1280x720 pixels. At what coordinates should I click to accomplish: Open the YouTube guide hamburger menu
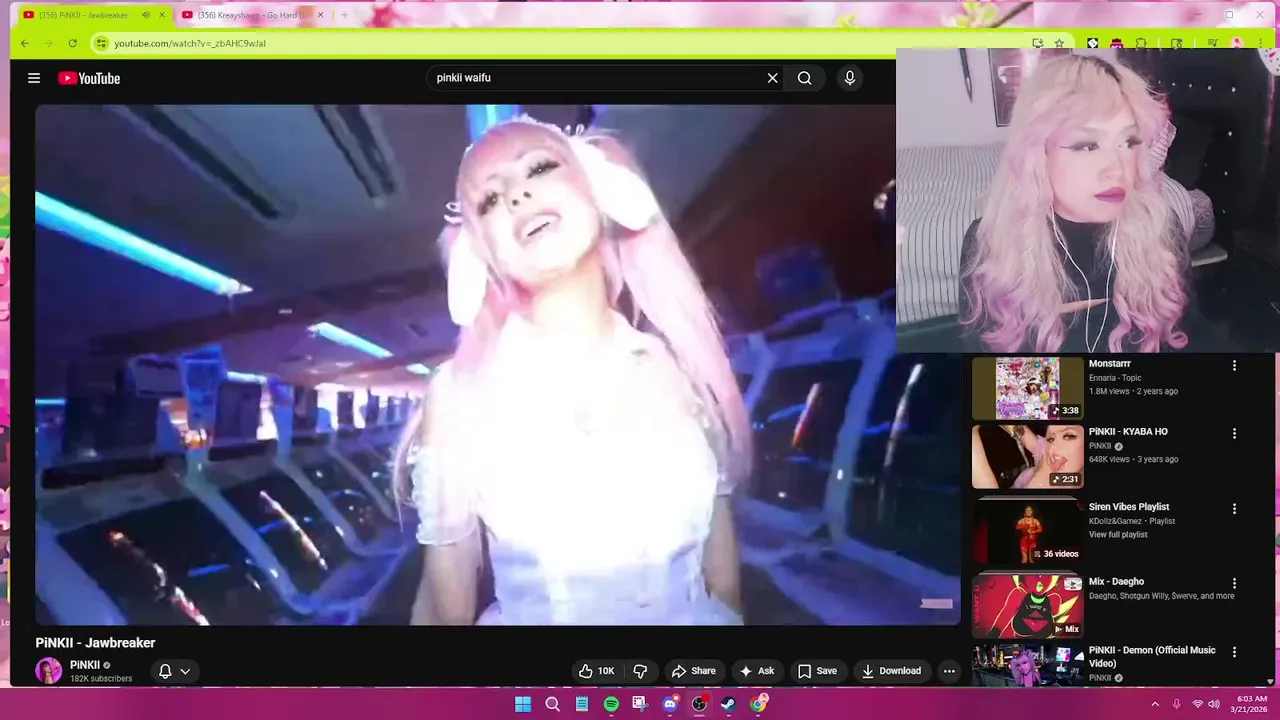coord(34,78)
